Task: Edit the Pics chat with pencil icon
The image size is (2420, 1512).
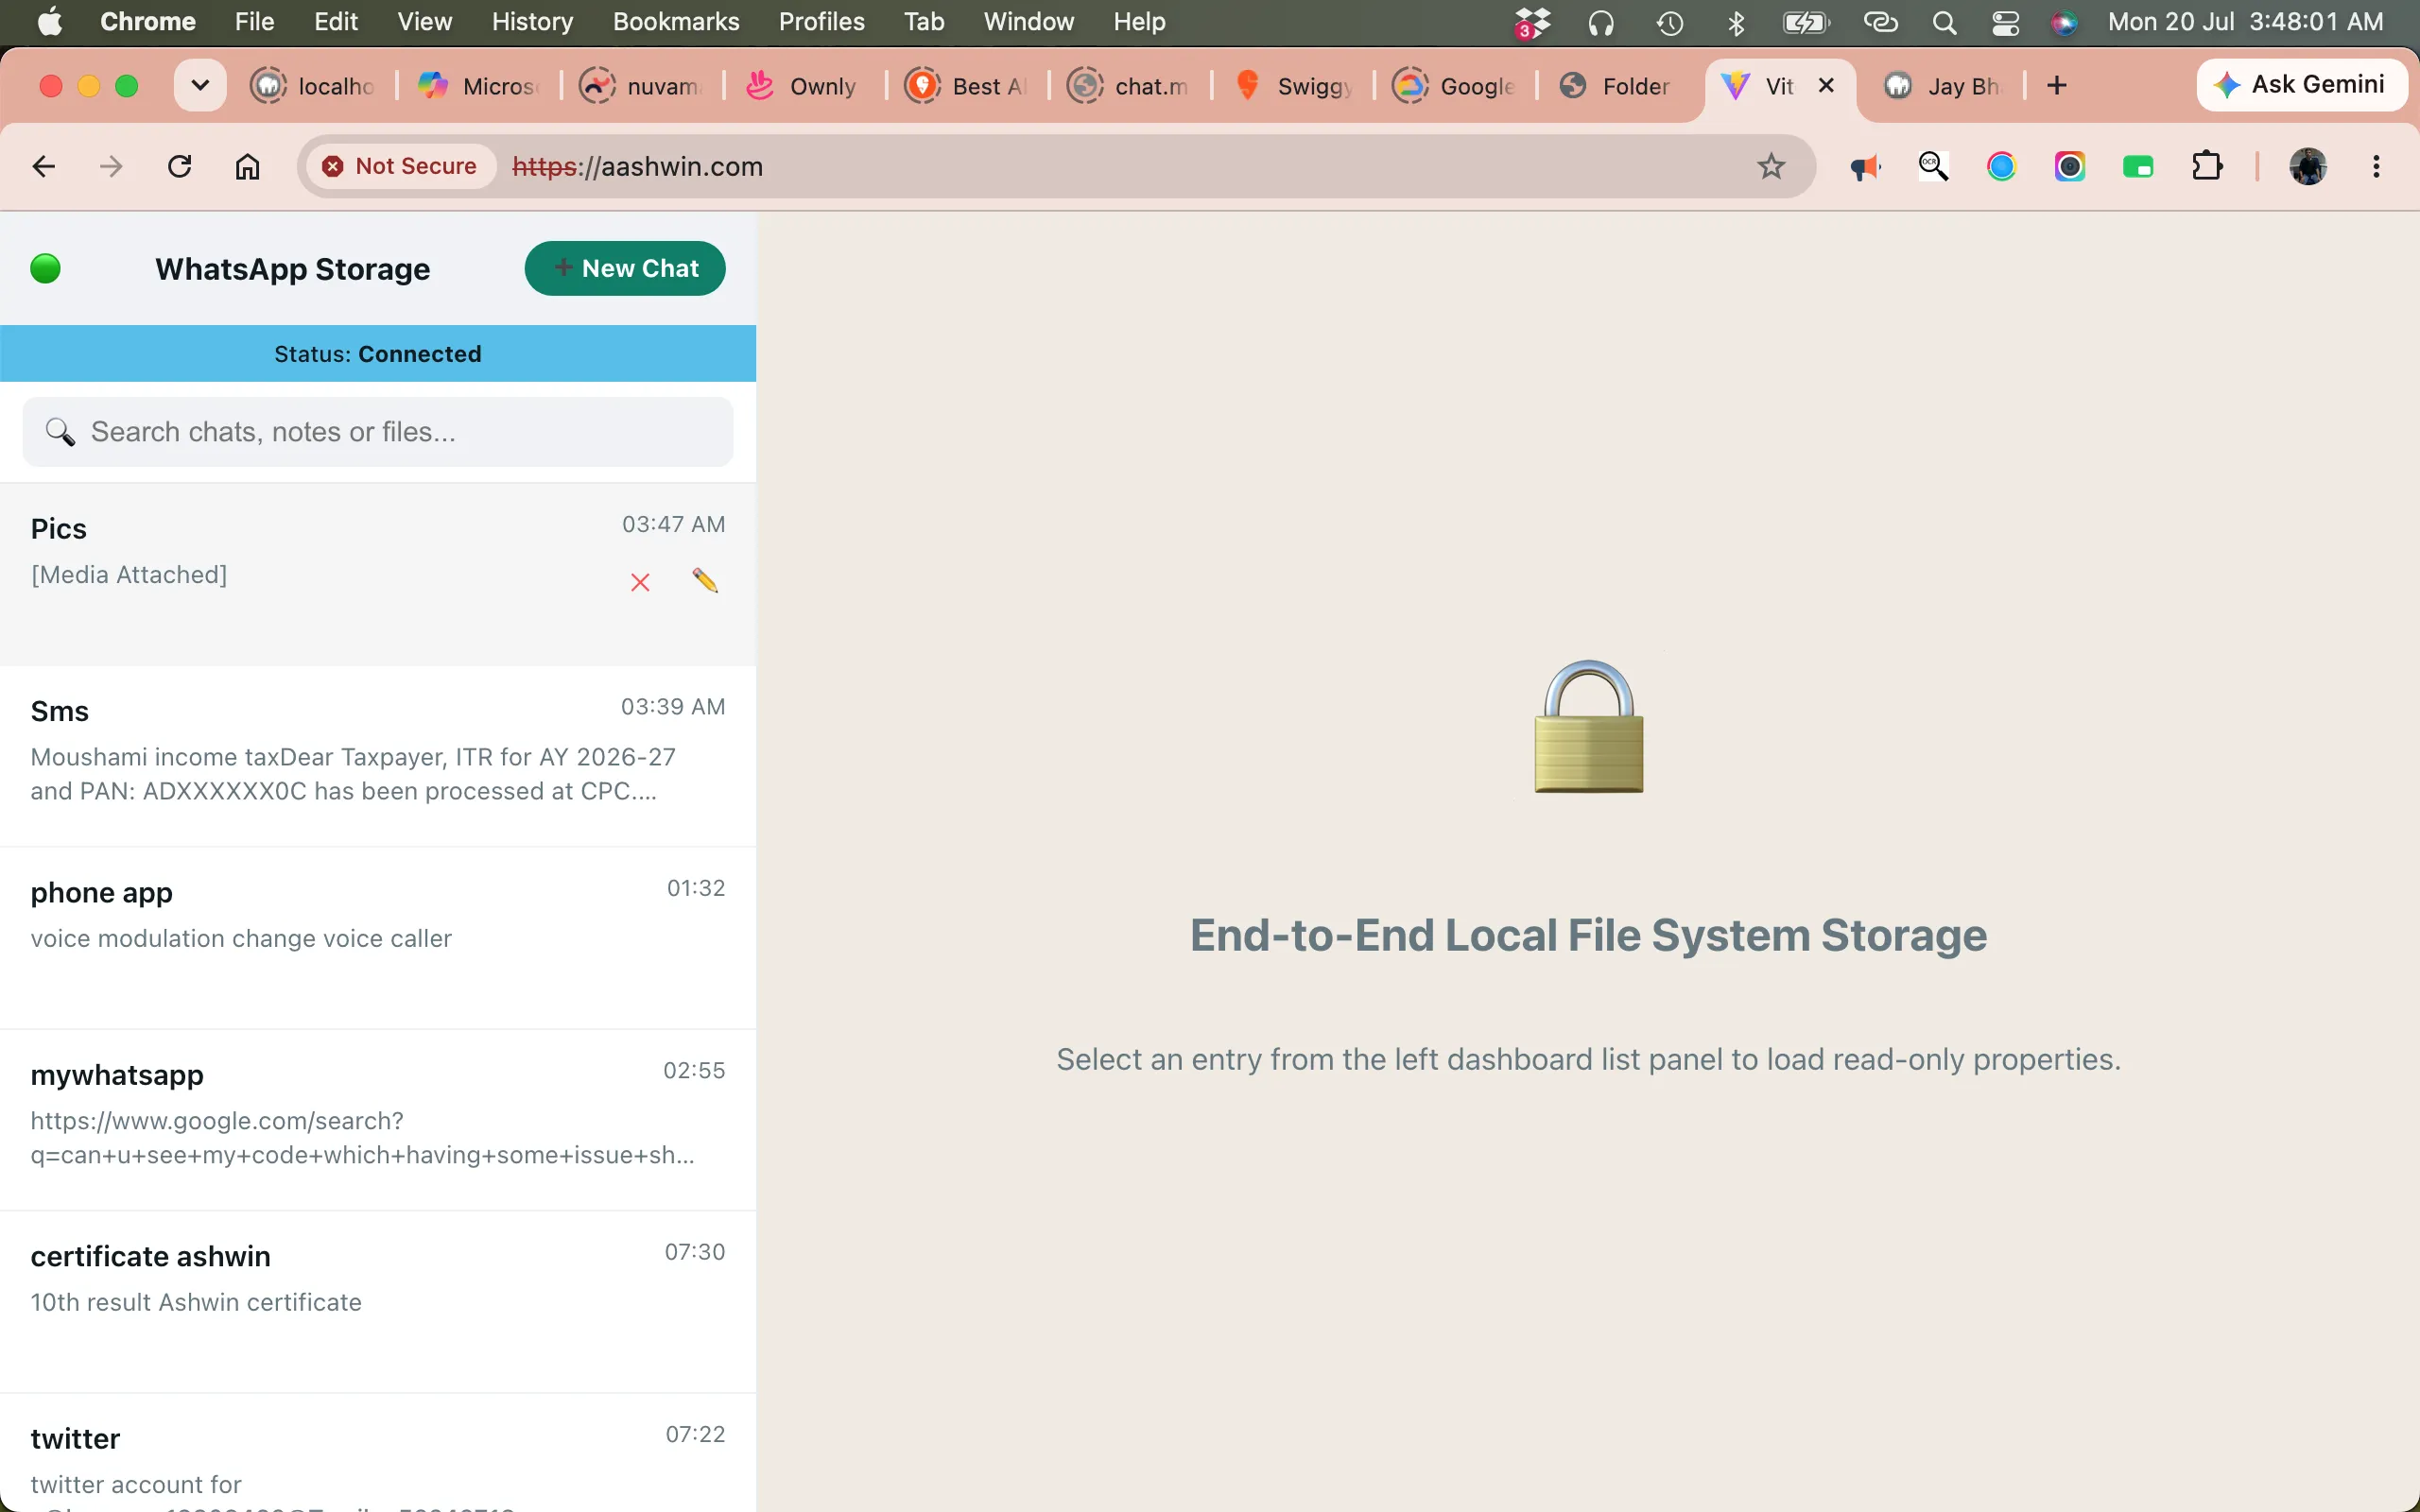Action: 705,580
